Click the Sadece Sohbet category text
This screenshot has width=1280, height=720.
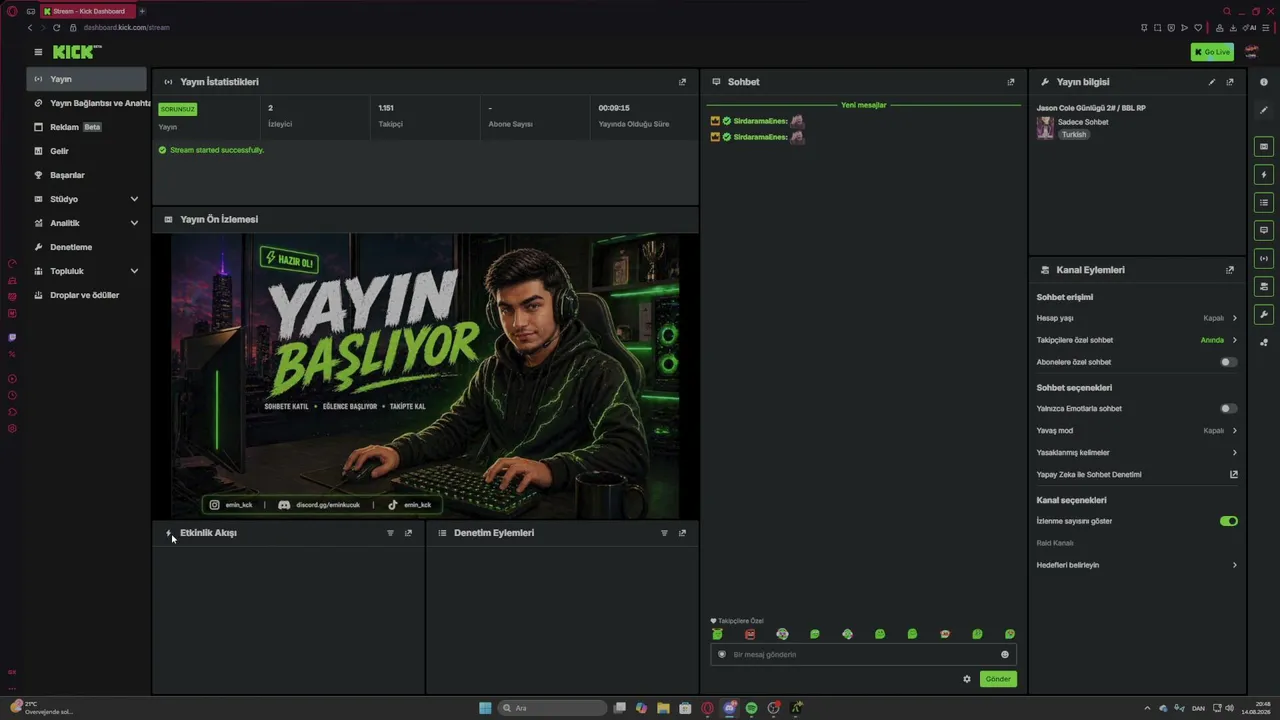point(1083,122)
